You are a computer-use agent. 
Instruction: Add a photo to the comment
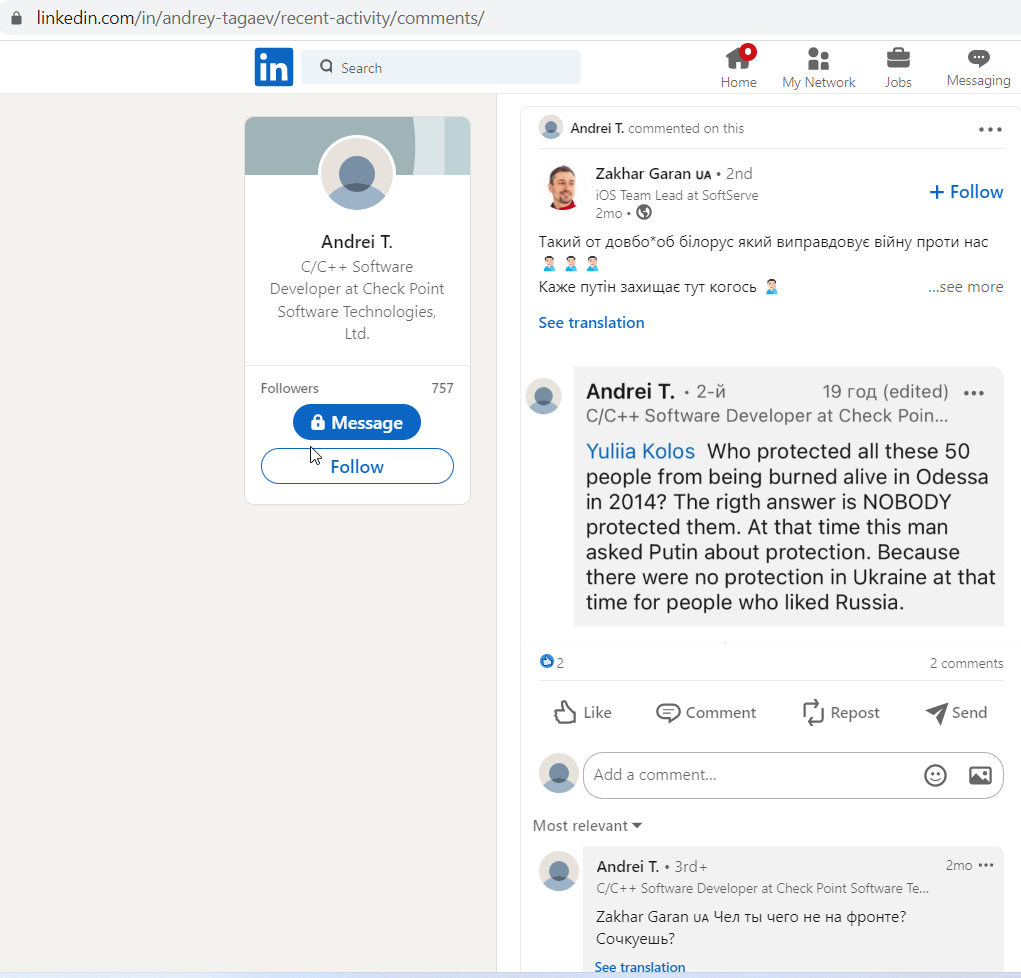point(980,775)
